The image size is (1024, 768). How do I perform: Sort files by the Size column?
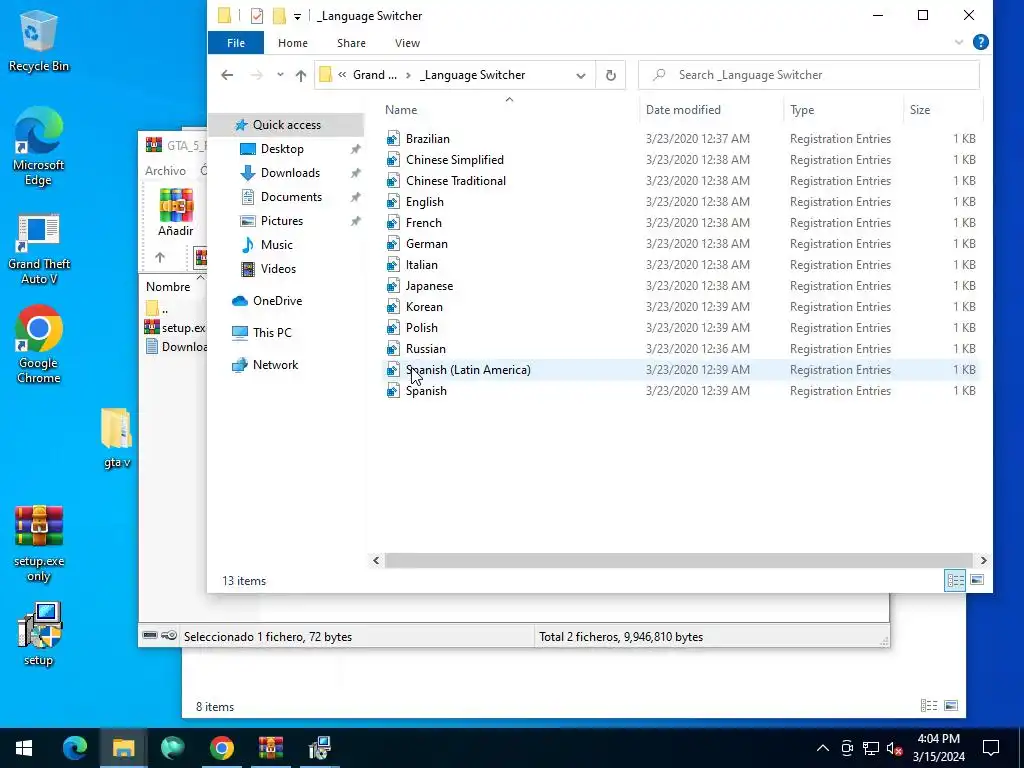click(x=920, y=110)
